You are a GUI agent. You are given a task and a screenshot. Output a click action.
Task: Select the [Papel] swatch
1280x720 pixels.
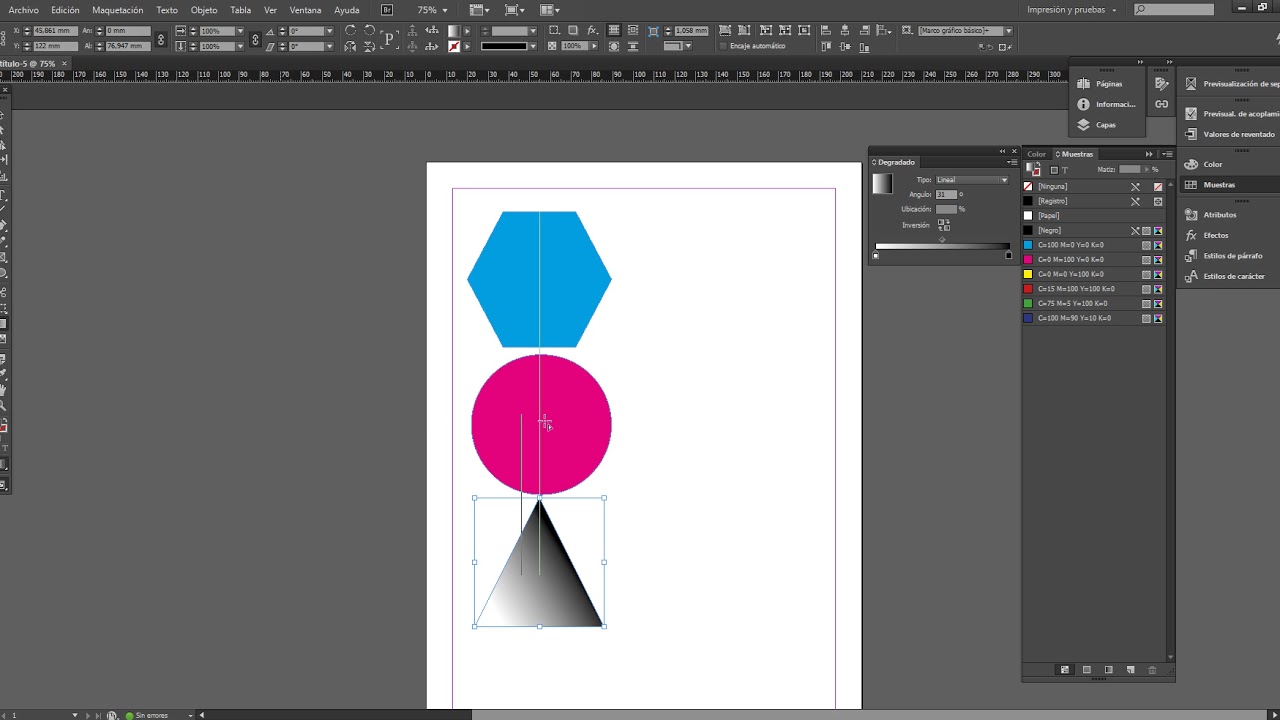1094,216
